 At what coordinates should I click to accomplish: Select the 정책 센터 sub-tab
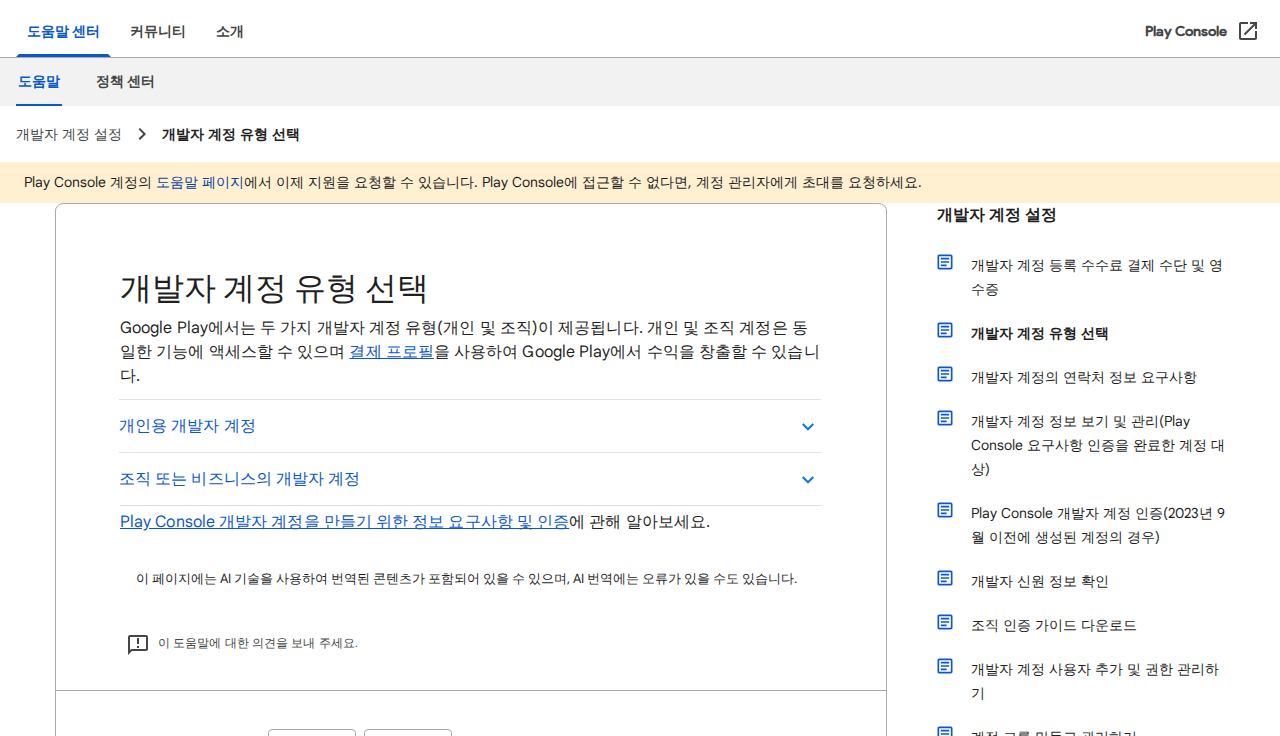pos(125,82)
